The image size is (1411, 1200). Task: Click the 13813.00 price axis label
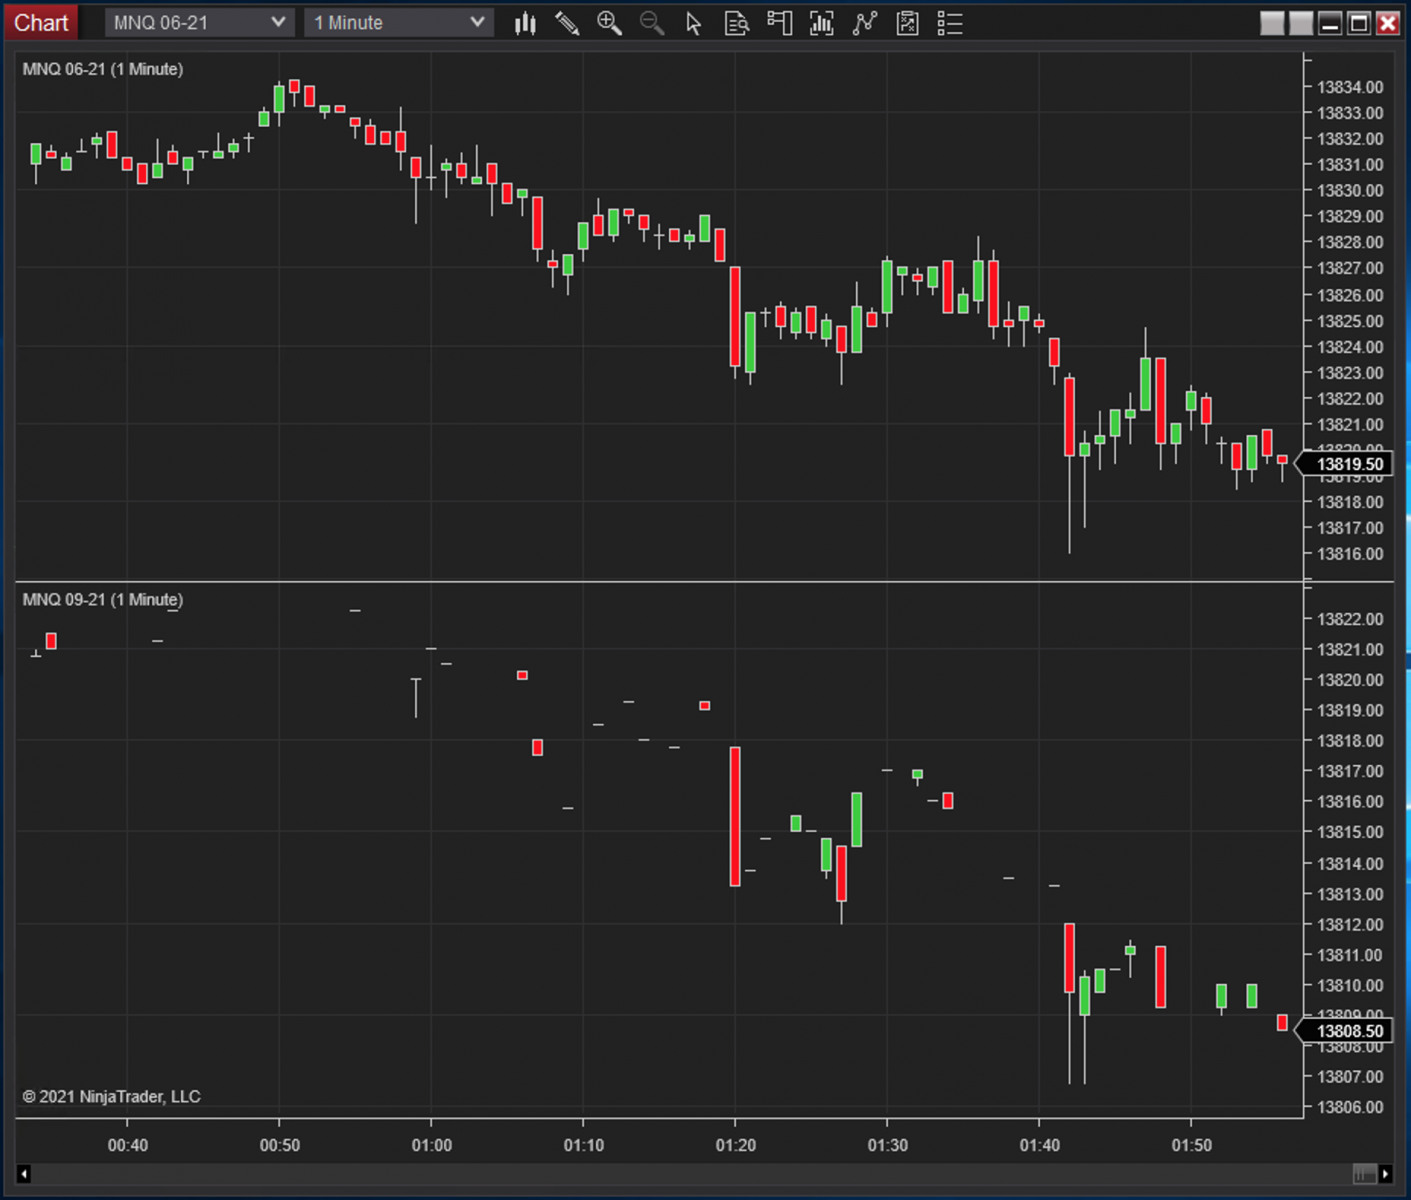[1350, 894]
